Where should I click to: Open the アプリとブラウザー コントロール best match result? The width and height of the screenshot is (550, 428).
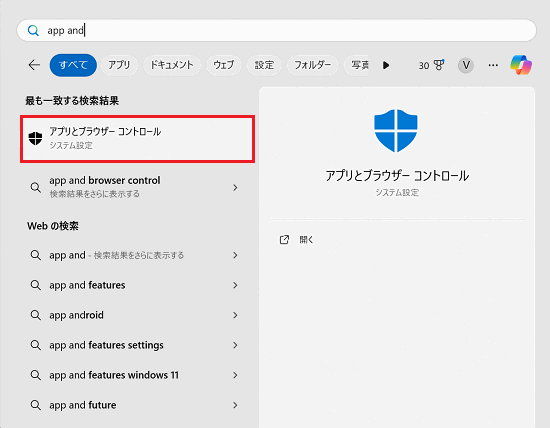(x=138, y=139)
